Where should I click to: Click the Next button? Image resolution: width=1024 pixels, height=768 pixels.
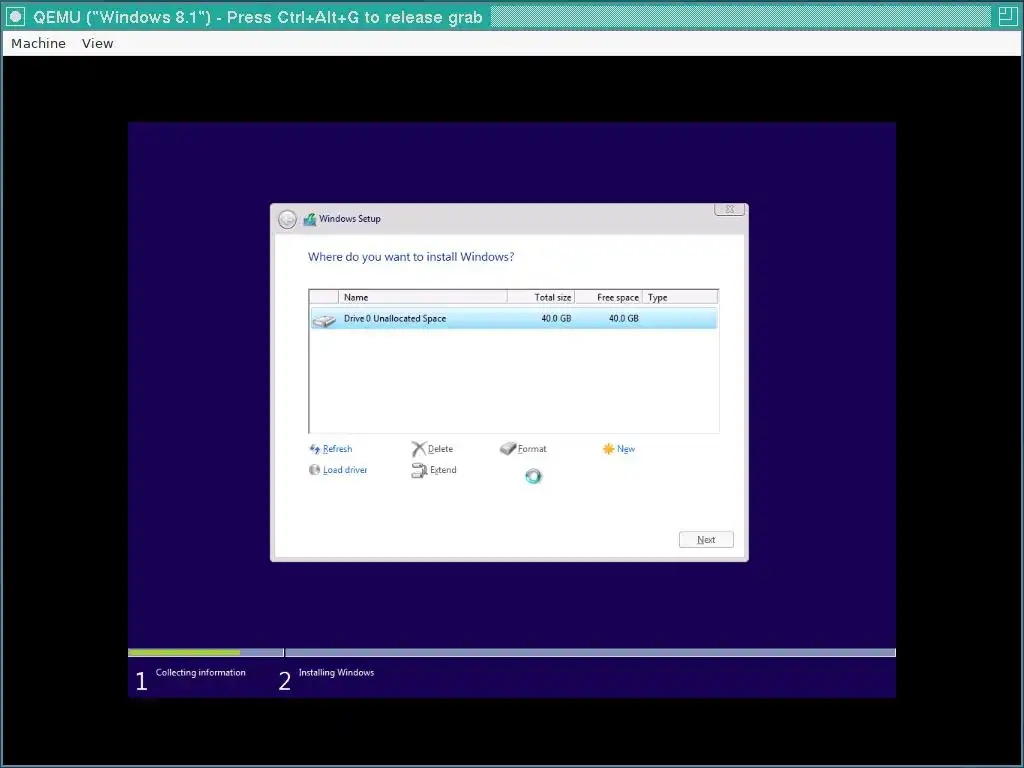[x=706, y=539]
